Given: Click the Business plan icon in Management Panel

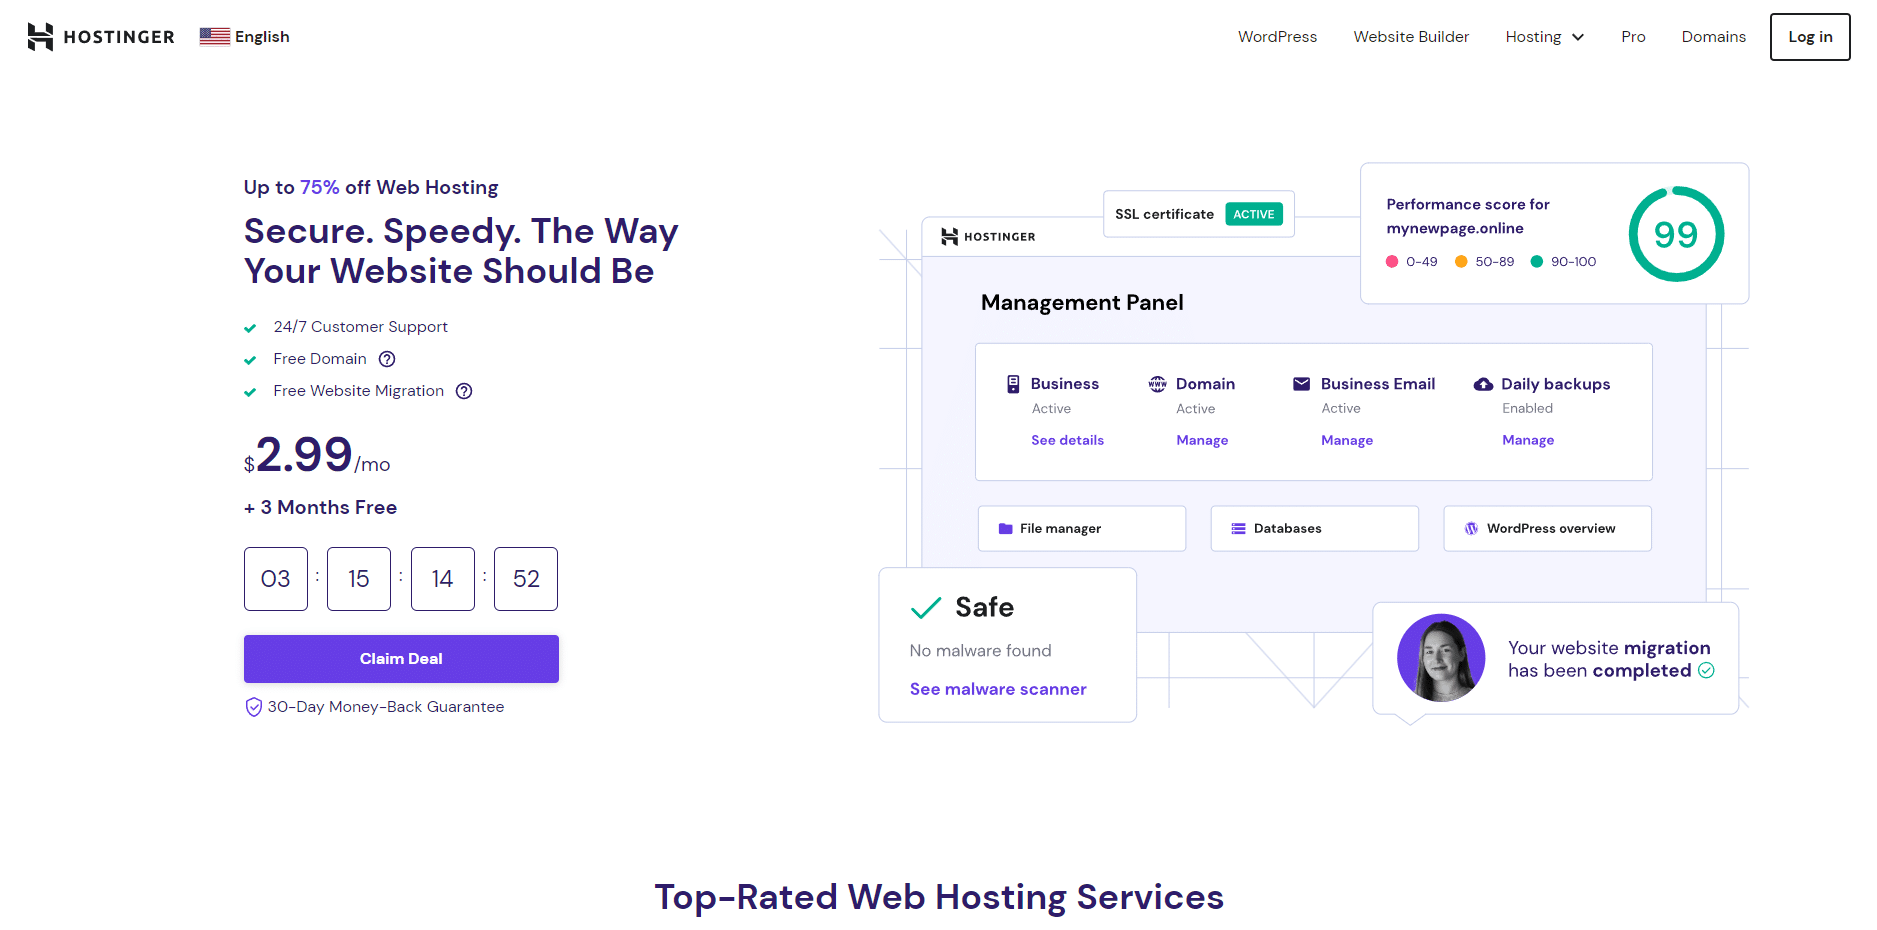Looking at the screenshot, I should coord(1013,384).
